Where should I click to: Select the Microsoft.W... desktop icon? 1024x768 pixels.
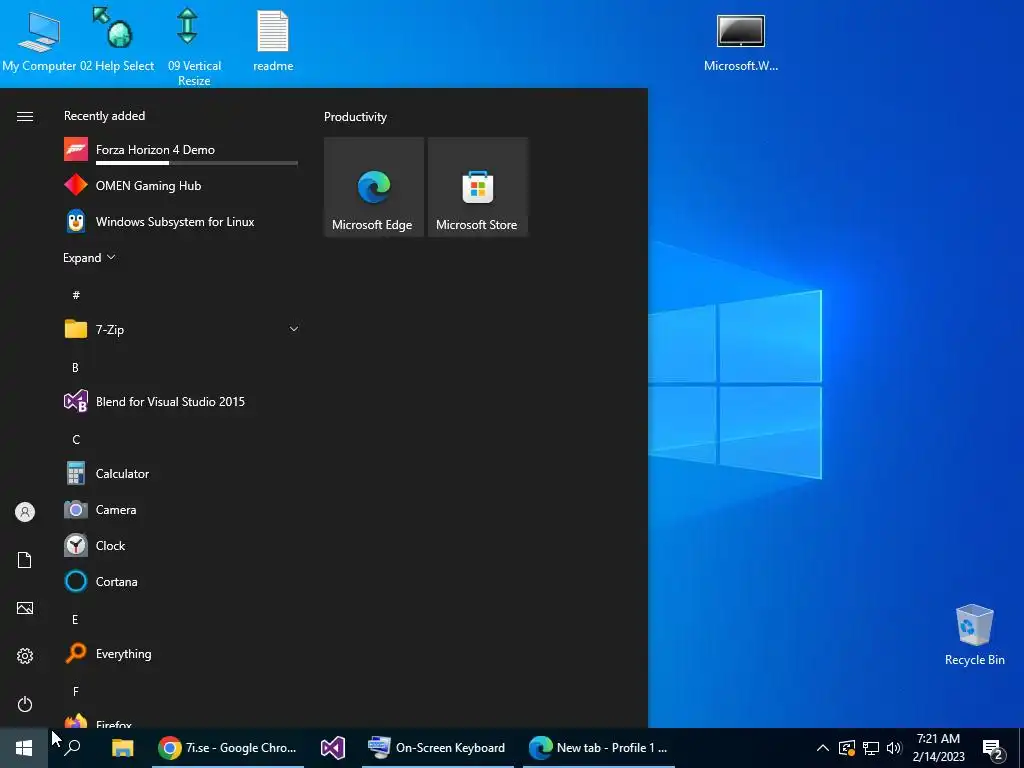coord(741,43)
